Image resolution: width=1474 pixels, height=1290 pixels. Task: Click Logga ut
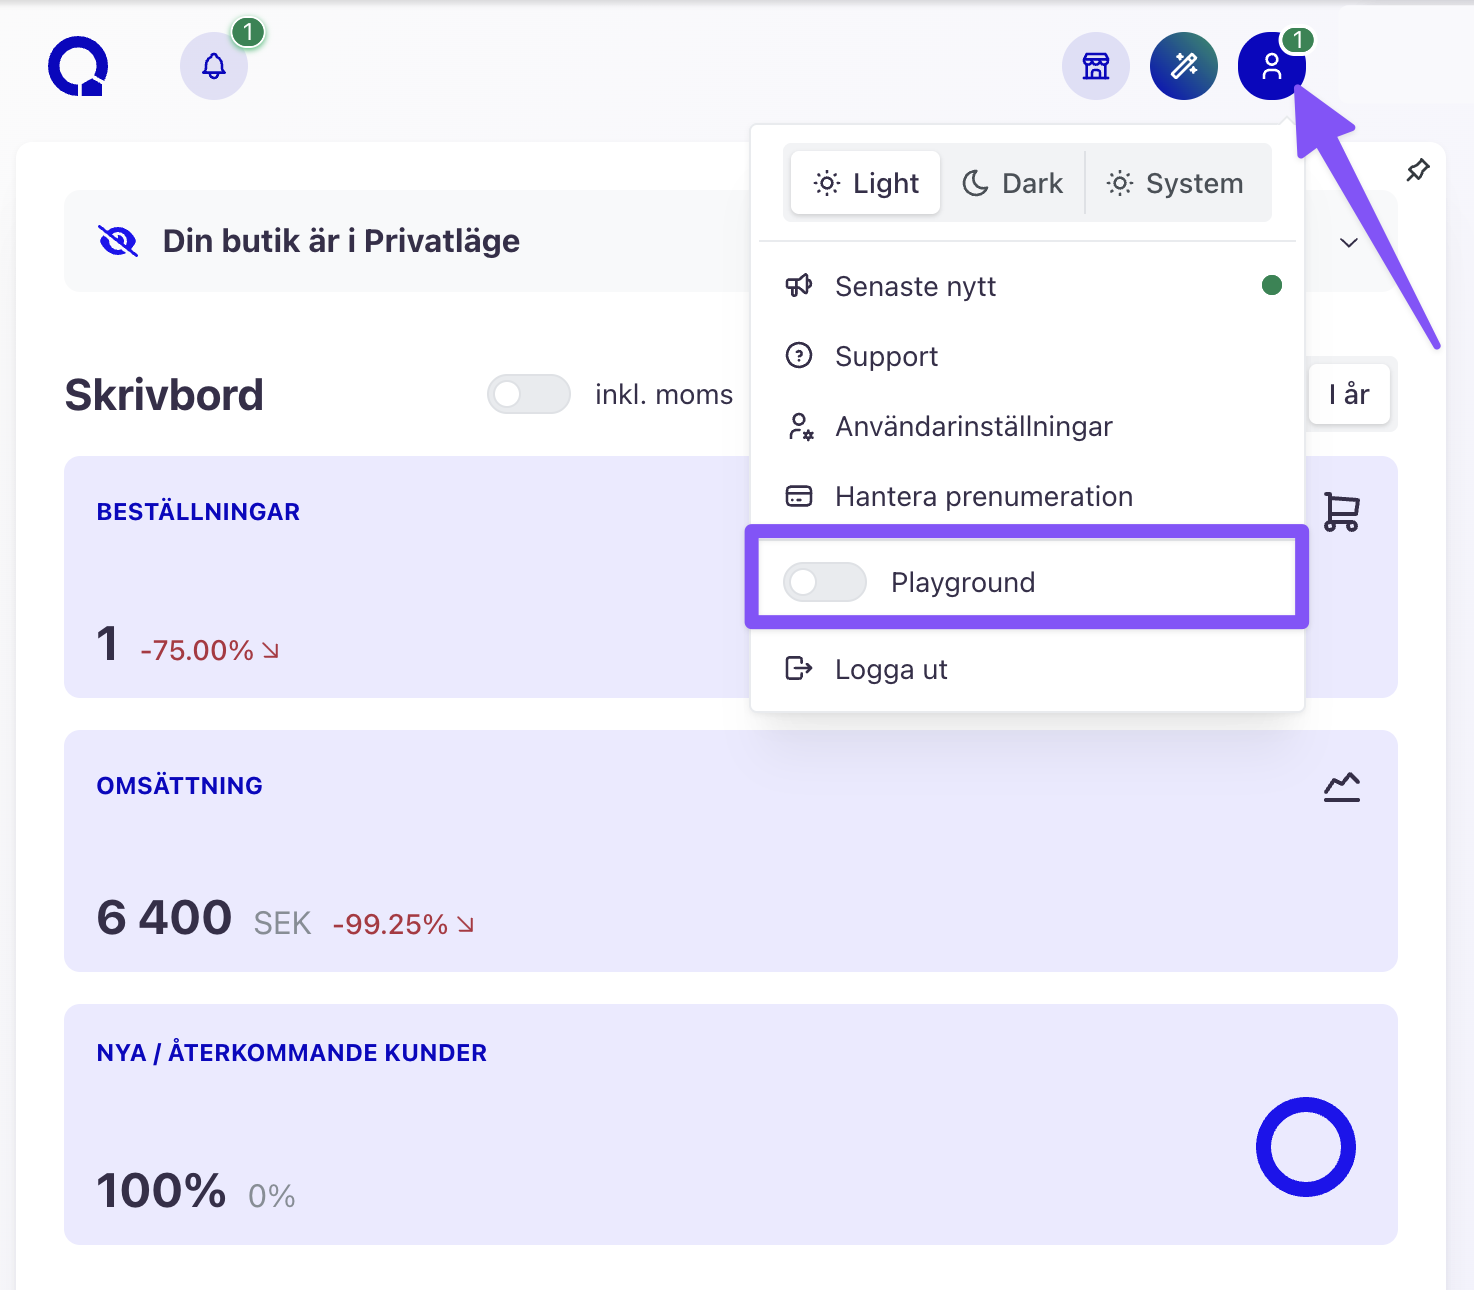click(x=890, y=669)
